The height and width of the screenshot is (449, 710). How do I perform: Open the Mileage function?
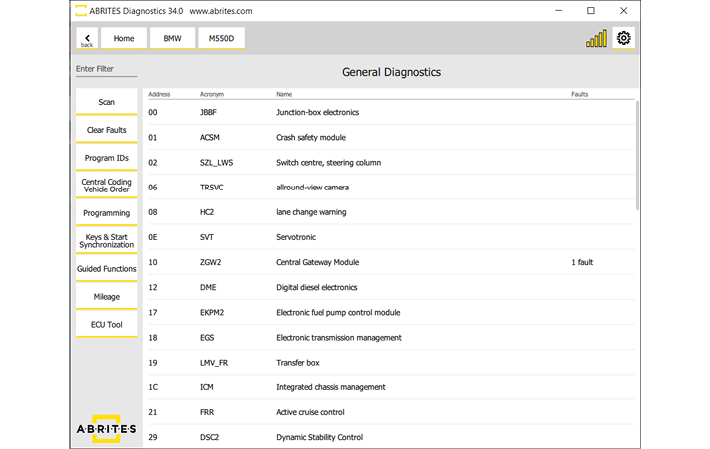click(x=106, y=297)
